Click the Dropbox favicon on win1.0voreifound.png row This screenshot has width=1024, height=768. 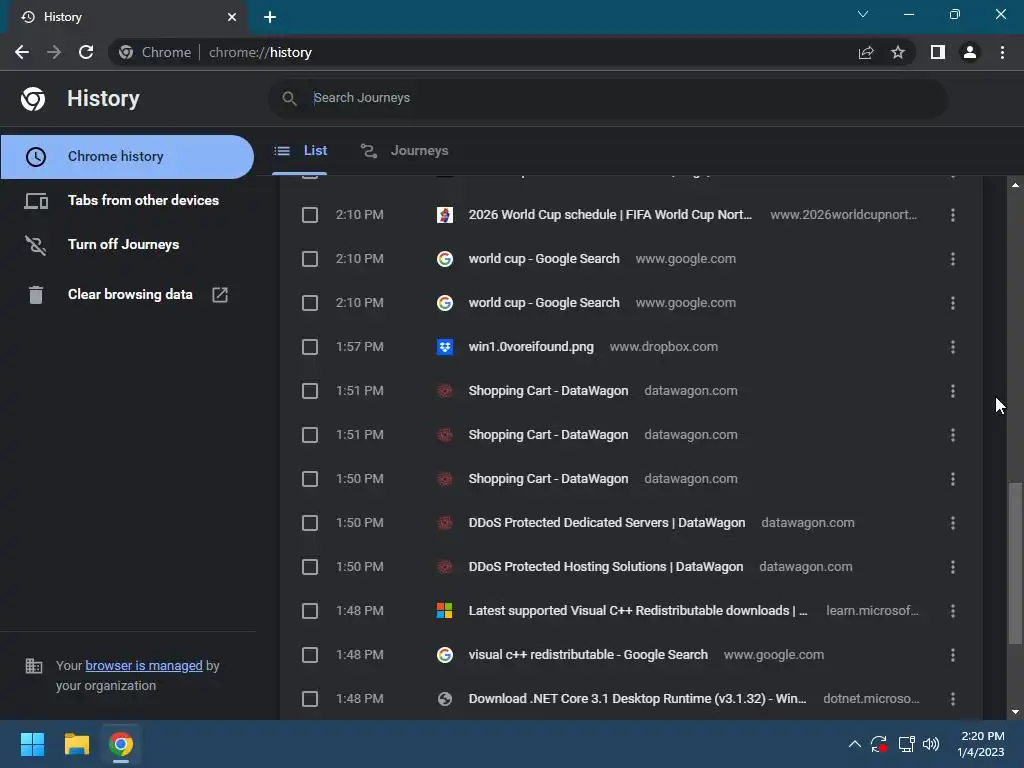445,347
